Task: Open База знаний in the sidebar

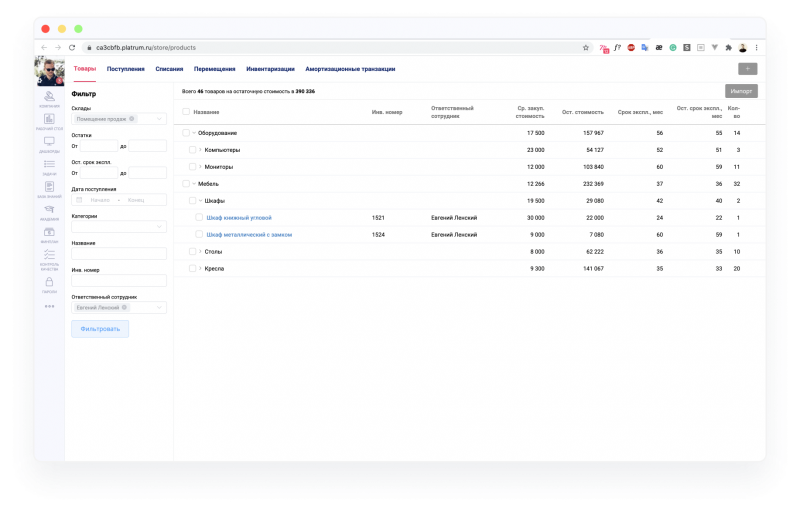Action: point(49,188)
